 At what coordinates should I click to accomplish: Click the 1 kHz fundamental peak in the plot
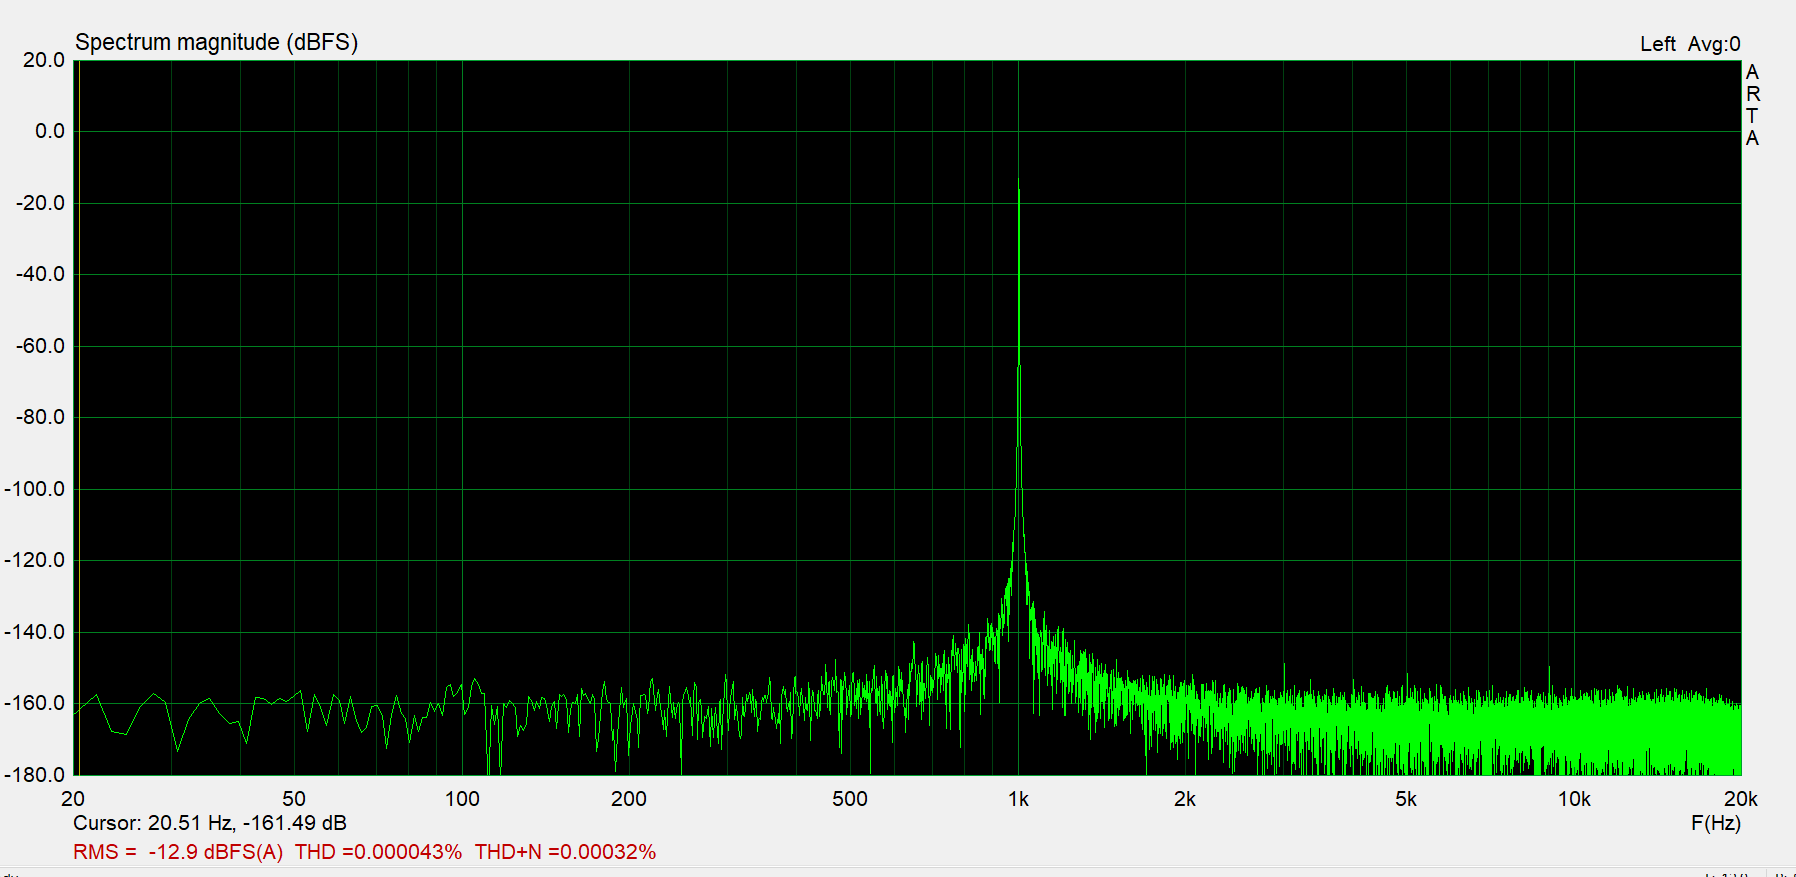click(1018, 182)
